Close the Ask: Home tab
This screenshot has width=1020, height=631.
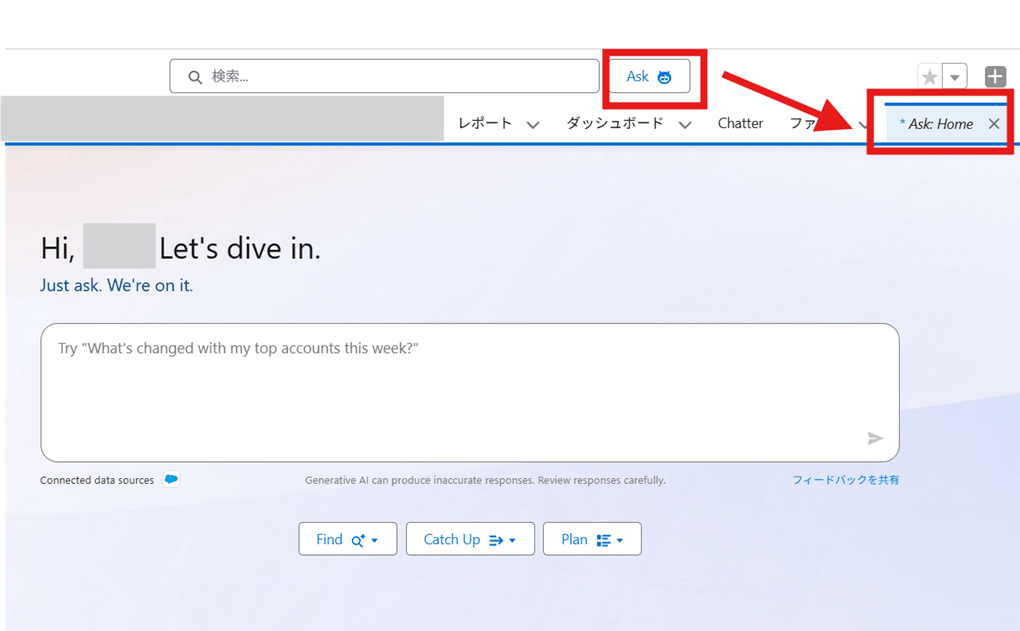[993, 124]
